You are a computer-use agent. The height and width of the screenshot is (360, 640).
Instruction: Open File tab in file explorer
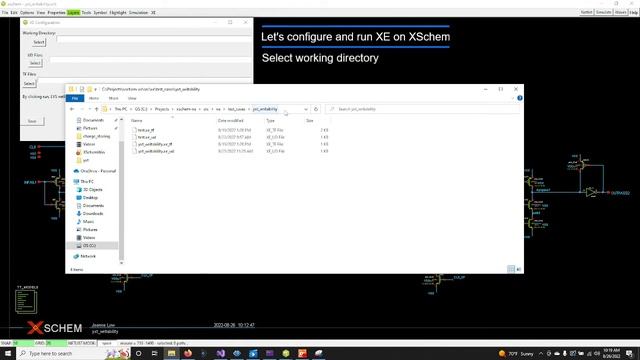75,98
